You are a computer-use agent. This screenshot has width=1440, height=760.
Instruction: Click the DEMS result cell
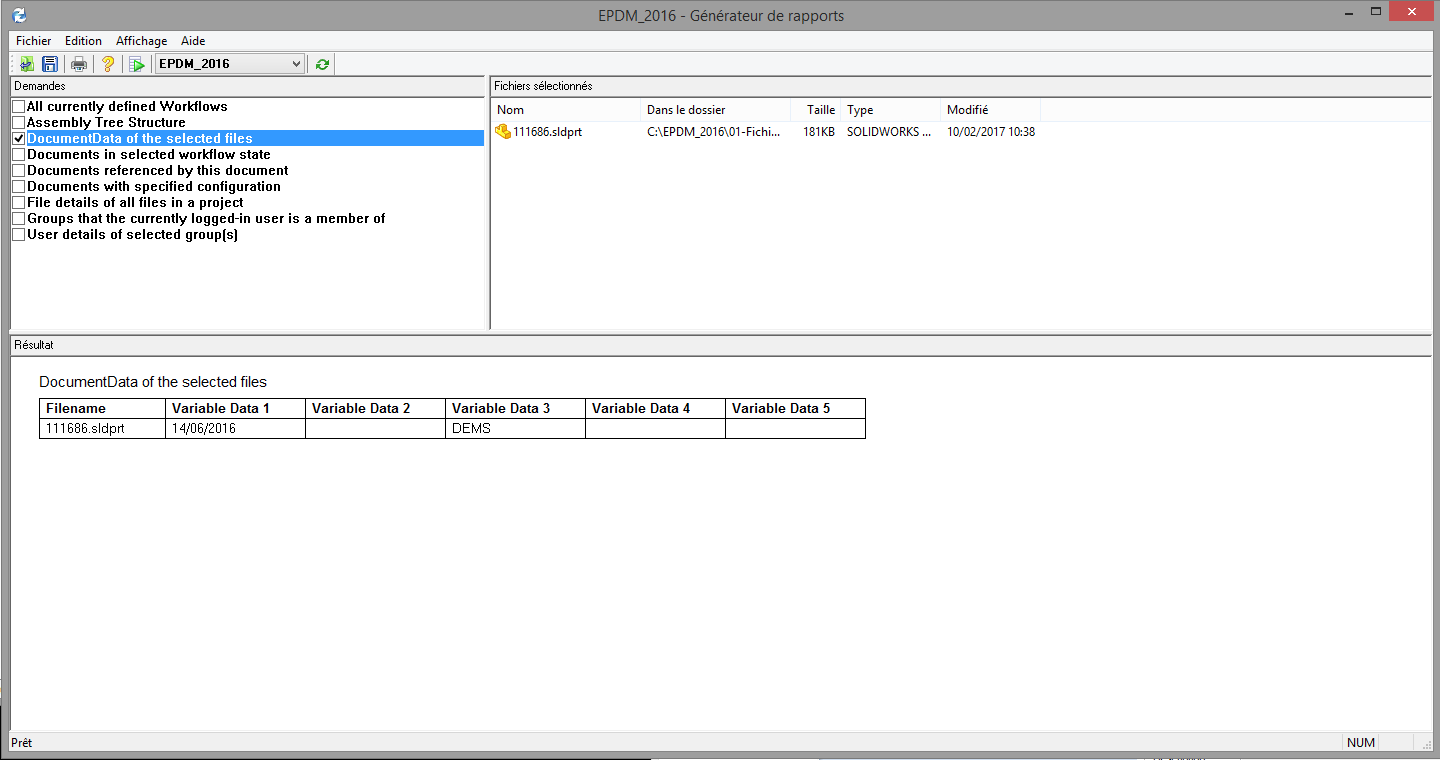point(515,428)
